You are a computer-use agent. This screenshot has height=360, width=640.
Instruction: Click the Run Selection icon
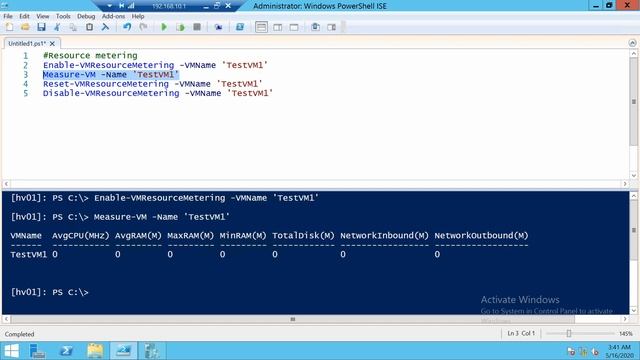point(180,27)
